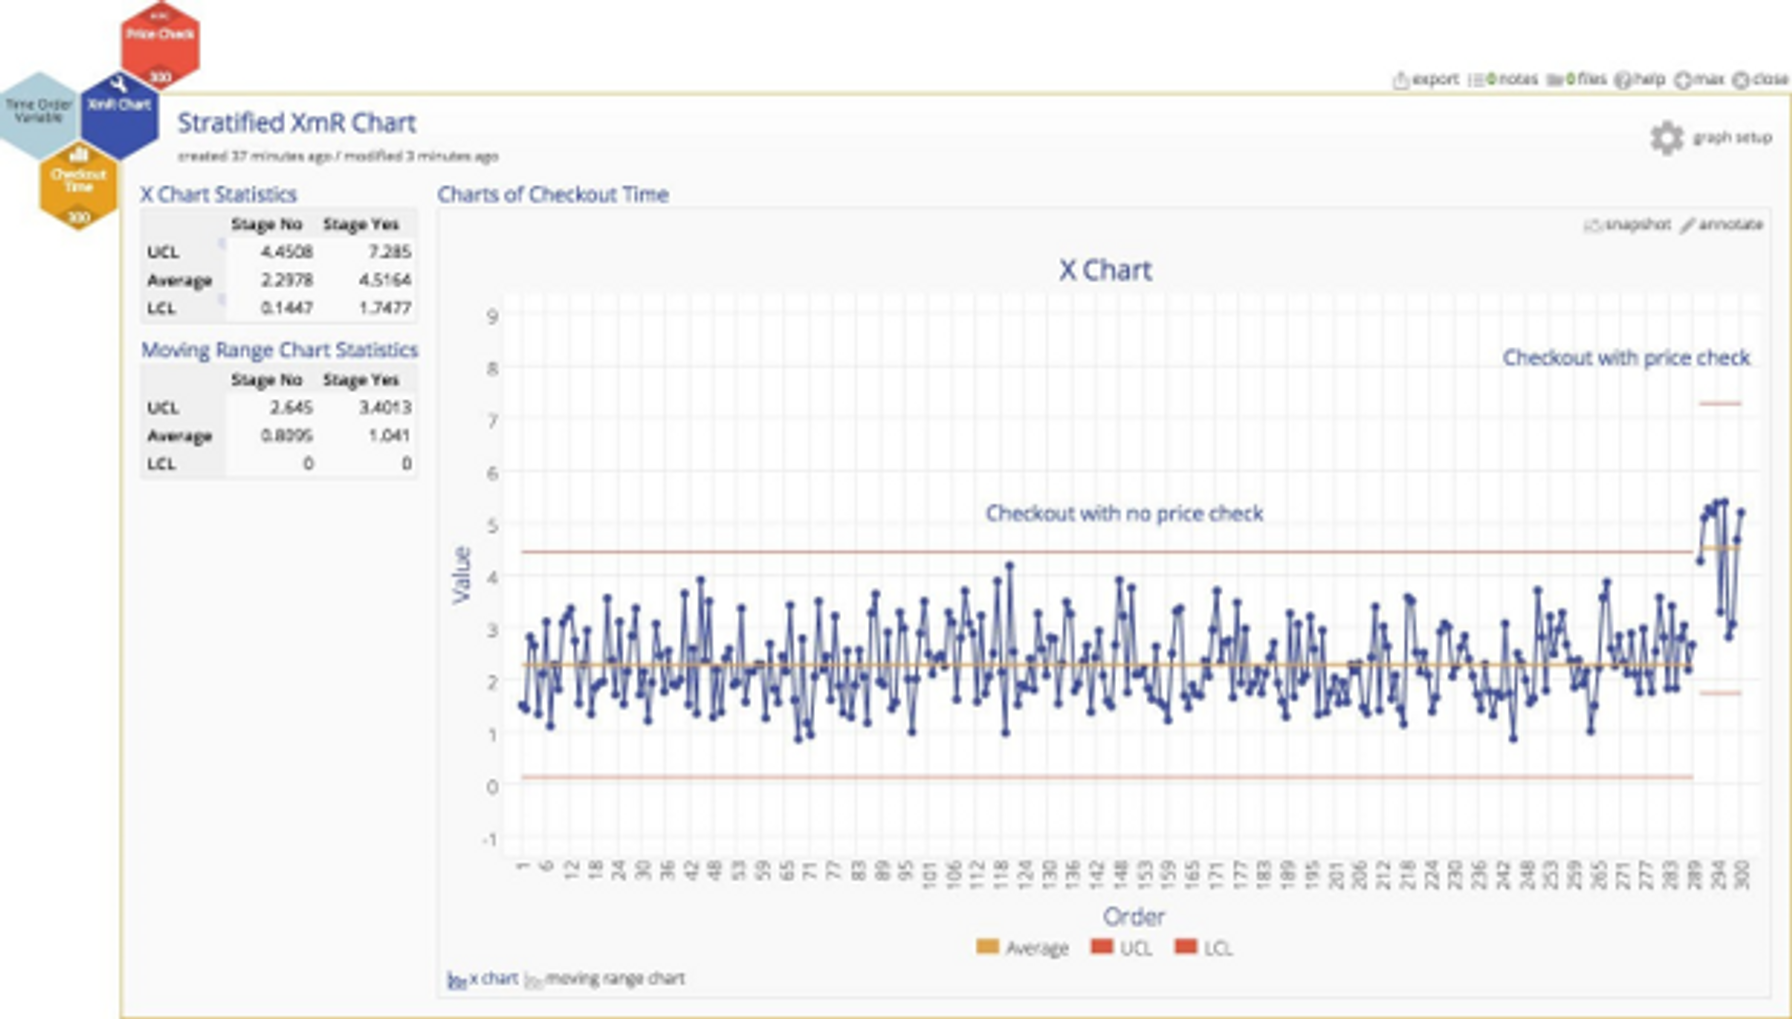Image resolution: width=1792 pixels, height=1019 pixels.
Task: Toggle the LCL legend swatch
Action: 1186,947
